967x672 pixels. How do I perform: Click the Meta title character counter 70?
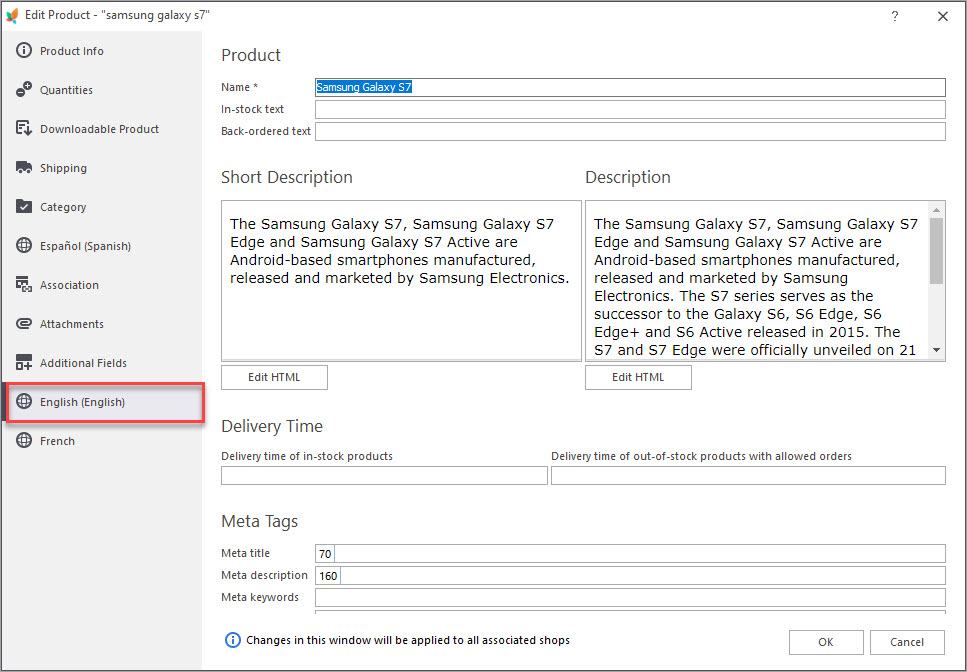325,554
